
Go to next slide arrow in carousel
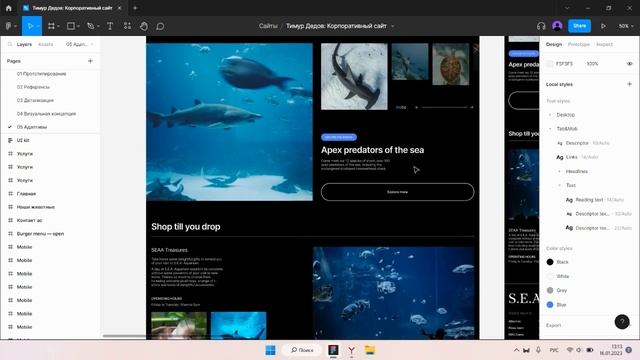point(471,107)
